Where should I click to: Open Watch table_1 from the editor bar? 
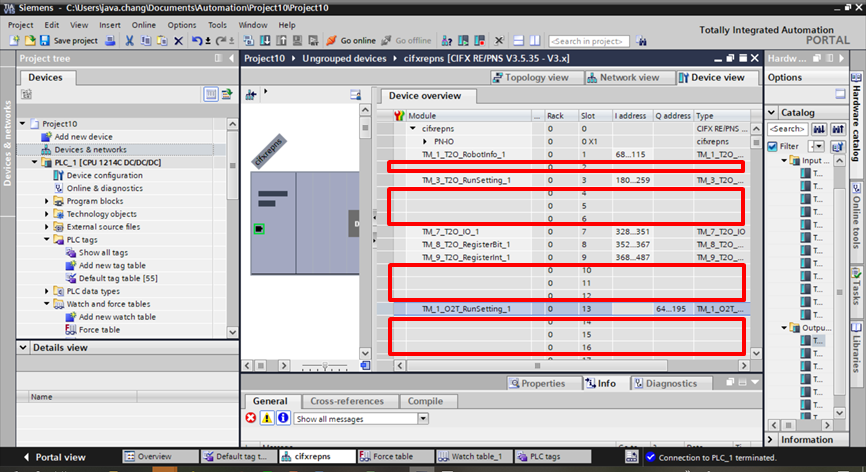(x=472, y=457)
